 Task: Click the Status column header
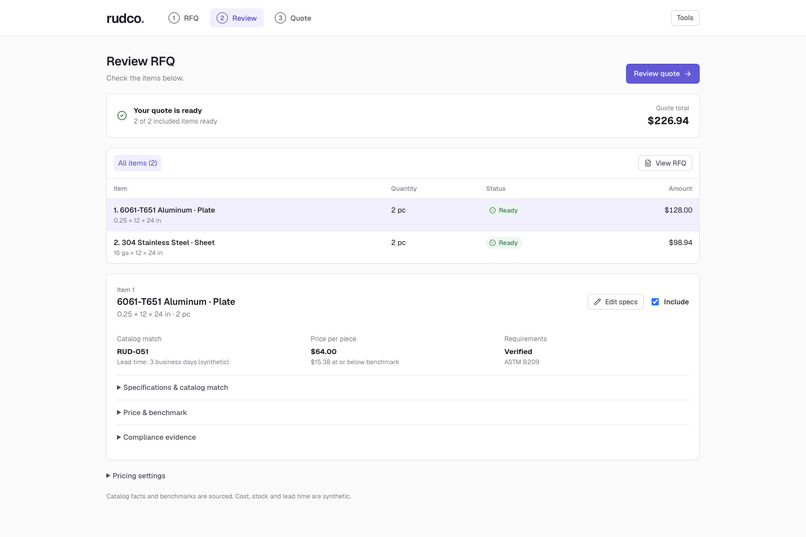pyautogui.click(x=496, y=189)
